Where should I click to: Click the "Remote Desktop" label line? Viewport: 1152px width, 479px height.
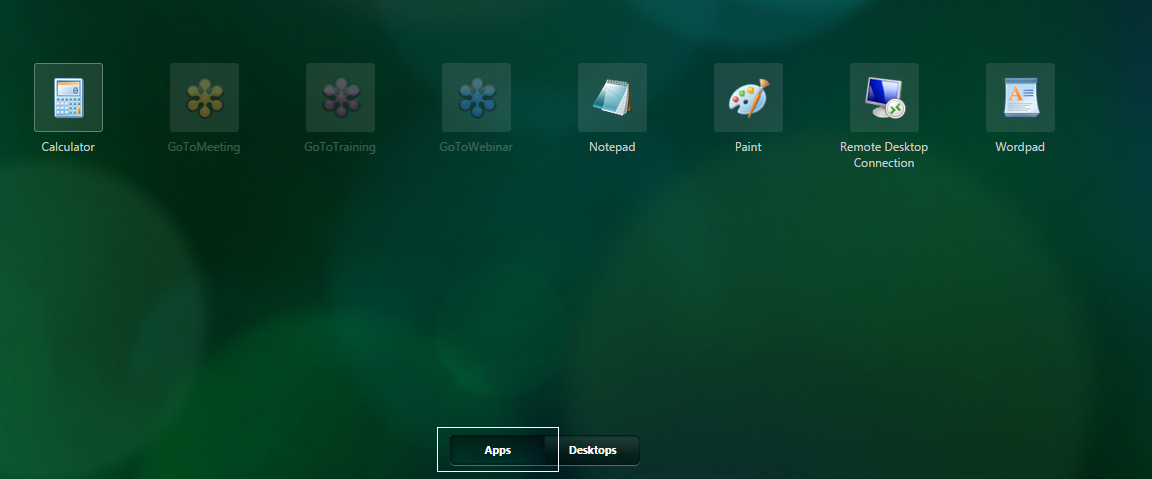[x=884, y=147]
